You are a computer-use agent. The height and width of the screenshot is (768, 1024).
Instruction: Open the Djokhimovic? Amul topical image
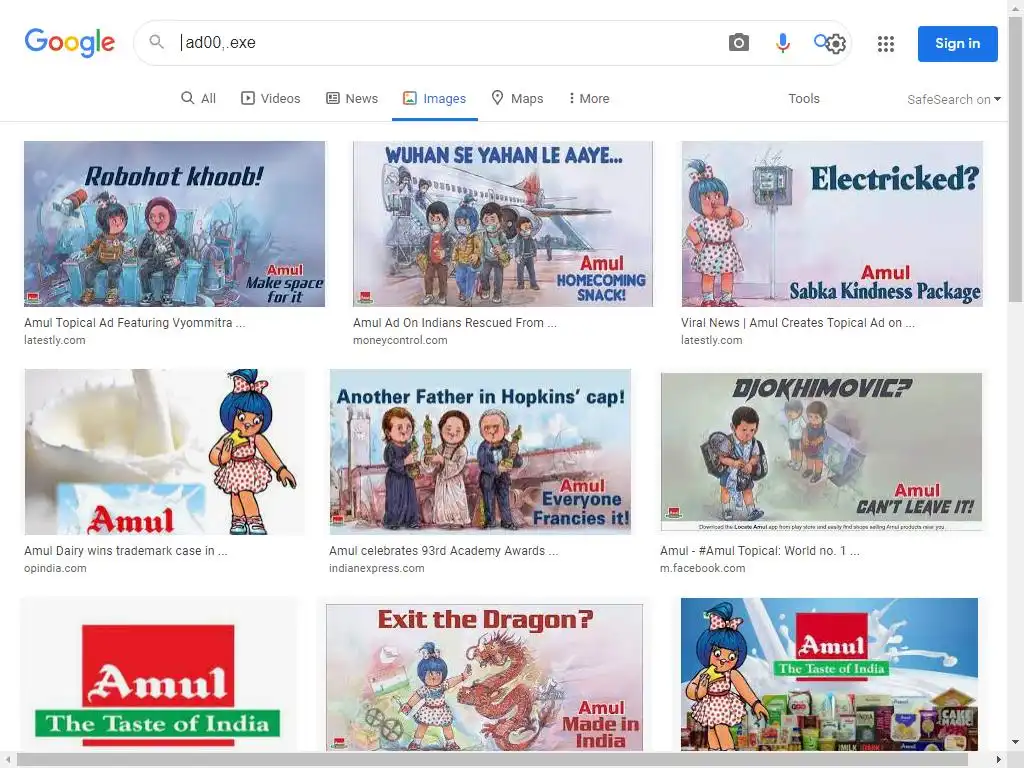pos(821,452)
